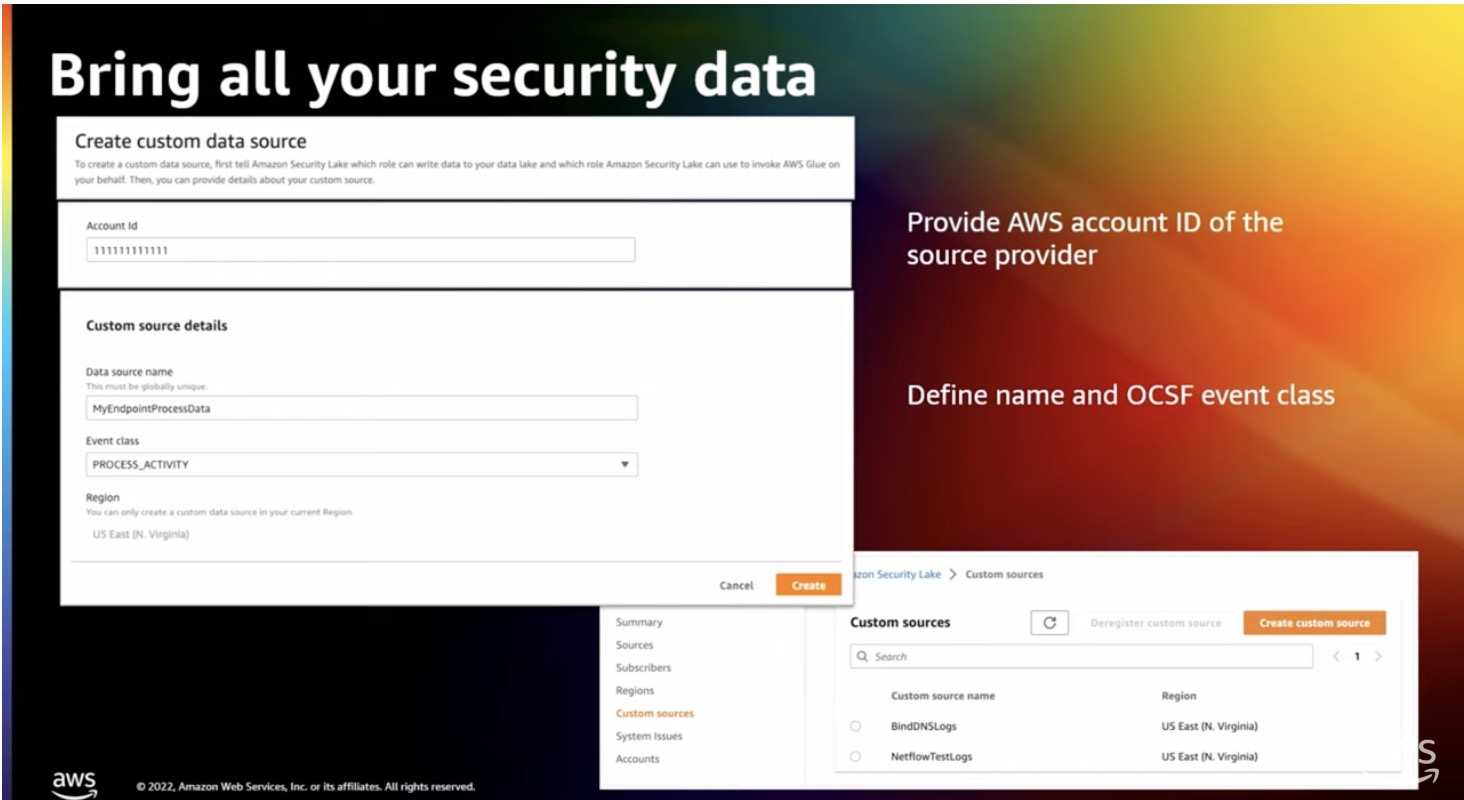The height and width of the screenshot is (800, 1464).
Task: Click the search magnifier icon in Custom sources
Action: tap(864, 656)
